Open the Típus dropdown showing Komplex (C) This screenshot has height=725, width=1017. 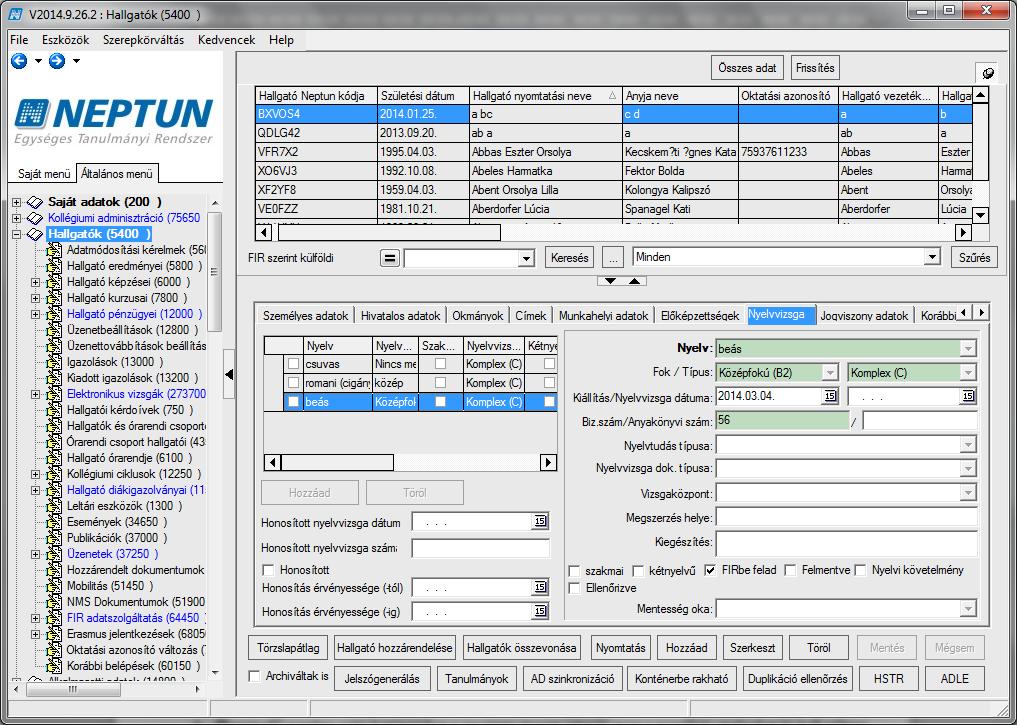[x=968, y=373]
